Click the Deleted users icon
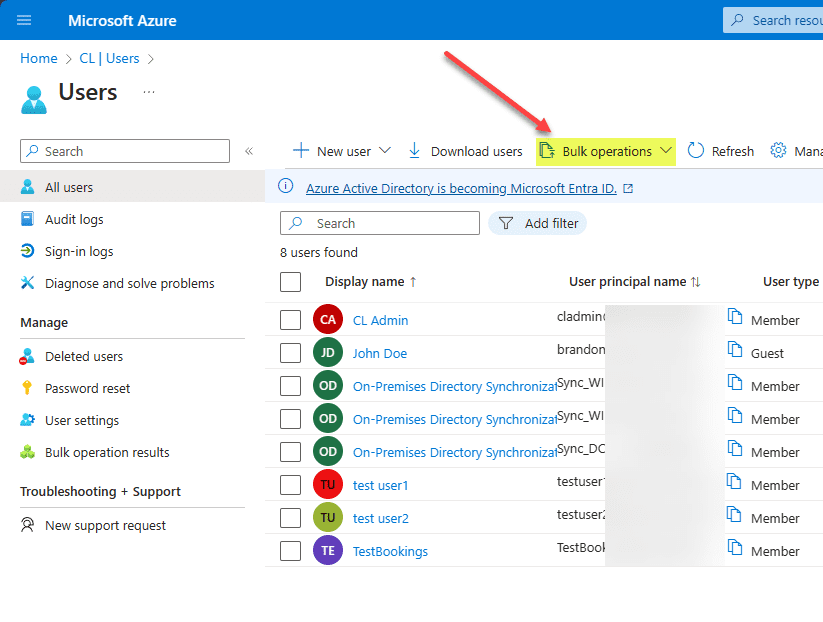 [x=27, y=356]
